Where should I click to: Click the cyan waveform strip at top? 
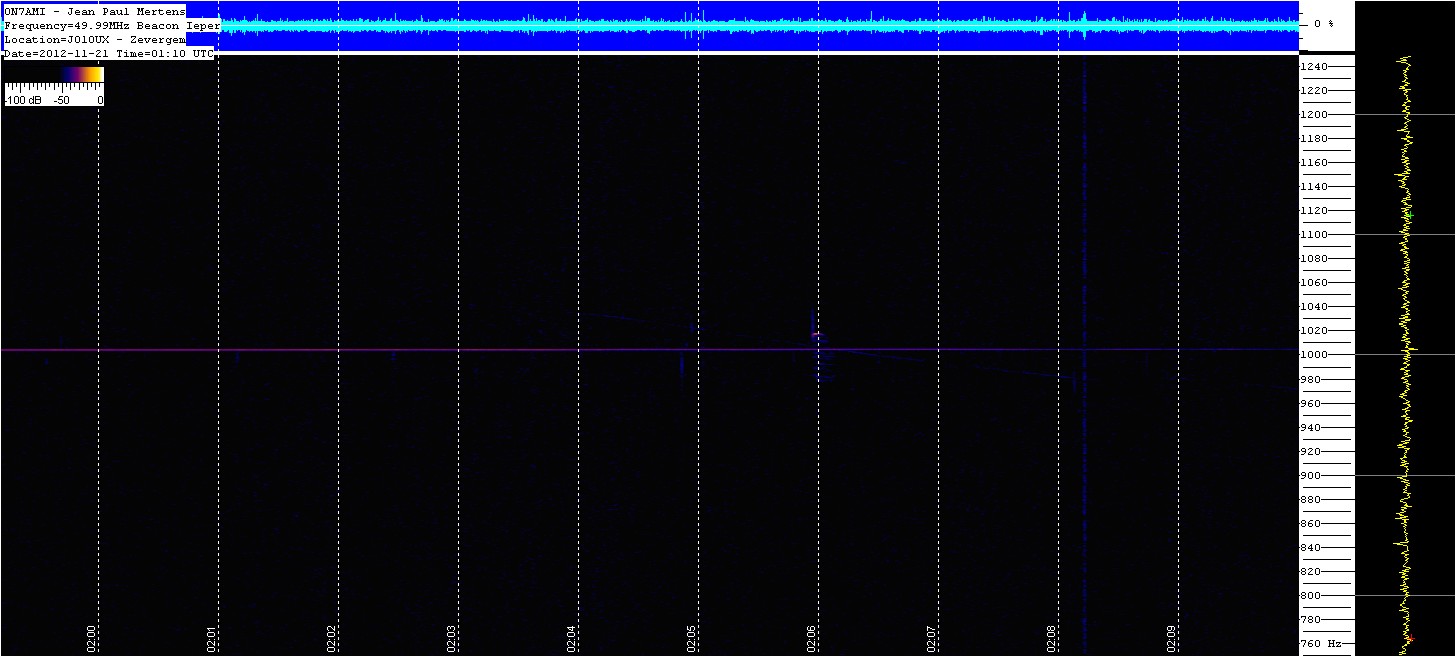pyautogui.click(x=760, y=26)
